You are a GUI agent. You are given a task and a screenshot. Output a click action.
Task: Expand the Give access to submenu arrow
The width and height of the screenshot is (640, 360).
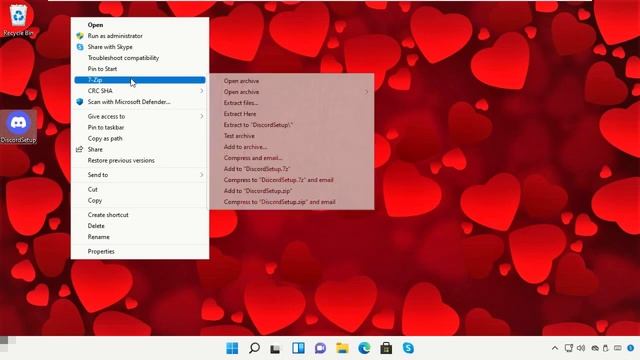point(202,116)
